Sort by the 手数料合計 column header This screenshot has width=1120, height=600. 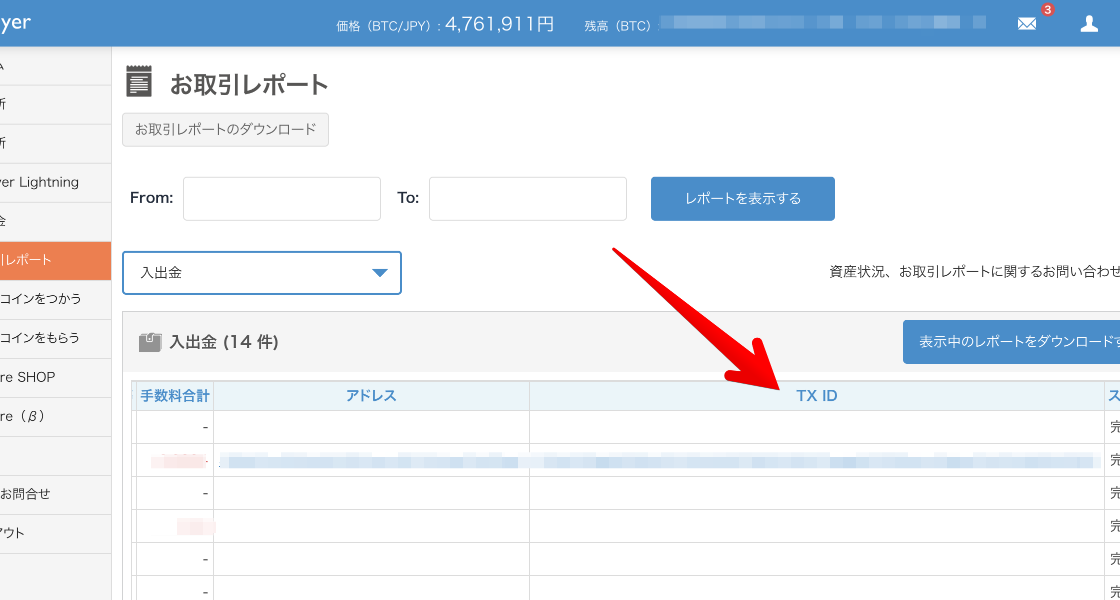click(175, 396)
